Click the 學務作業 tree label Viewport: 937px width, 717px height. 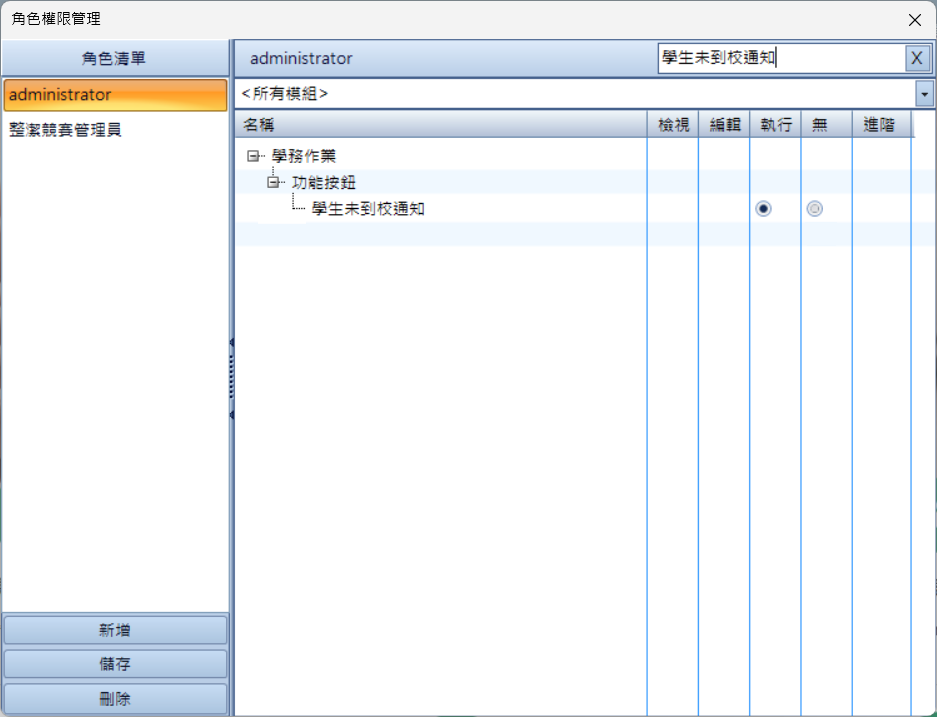click(304, 156)
